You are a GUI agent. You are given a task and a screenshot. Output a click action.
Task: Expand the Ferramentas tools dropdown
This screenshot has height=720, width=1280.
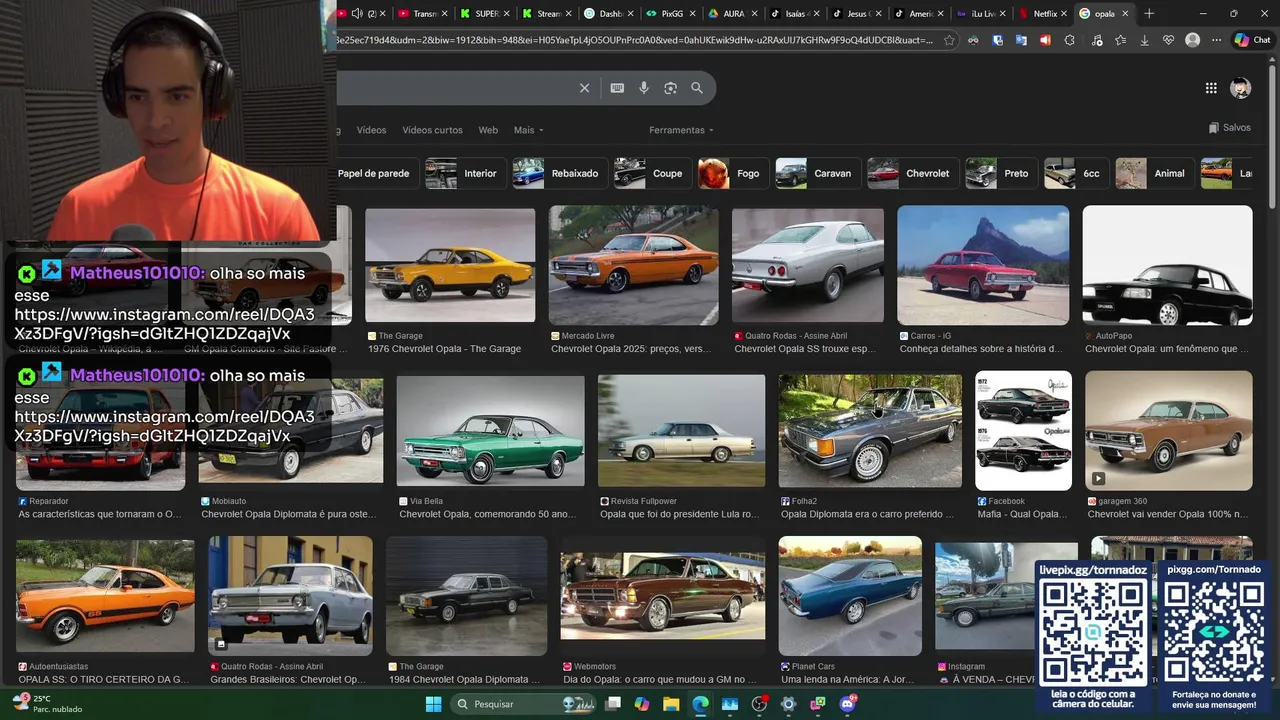click(x=681, y=130)
